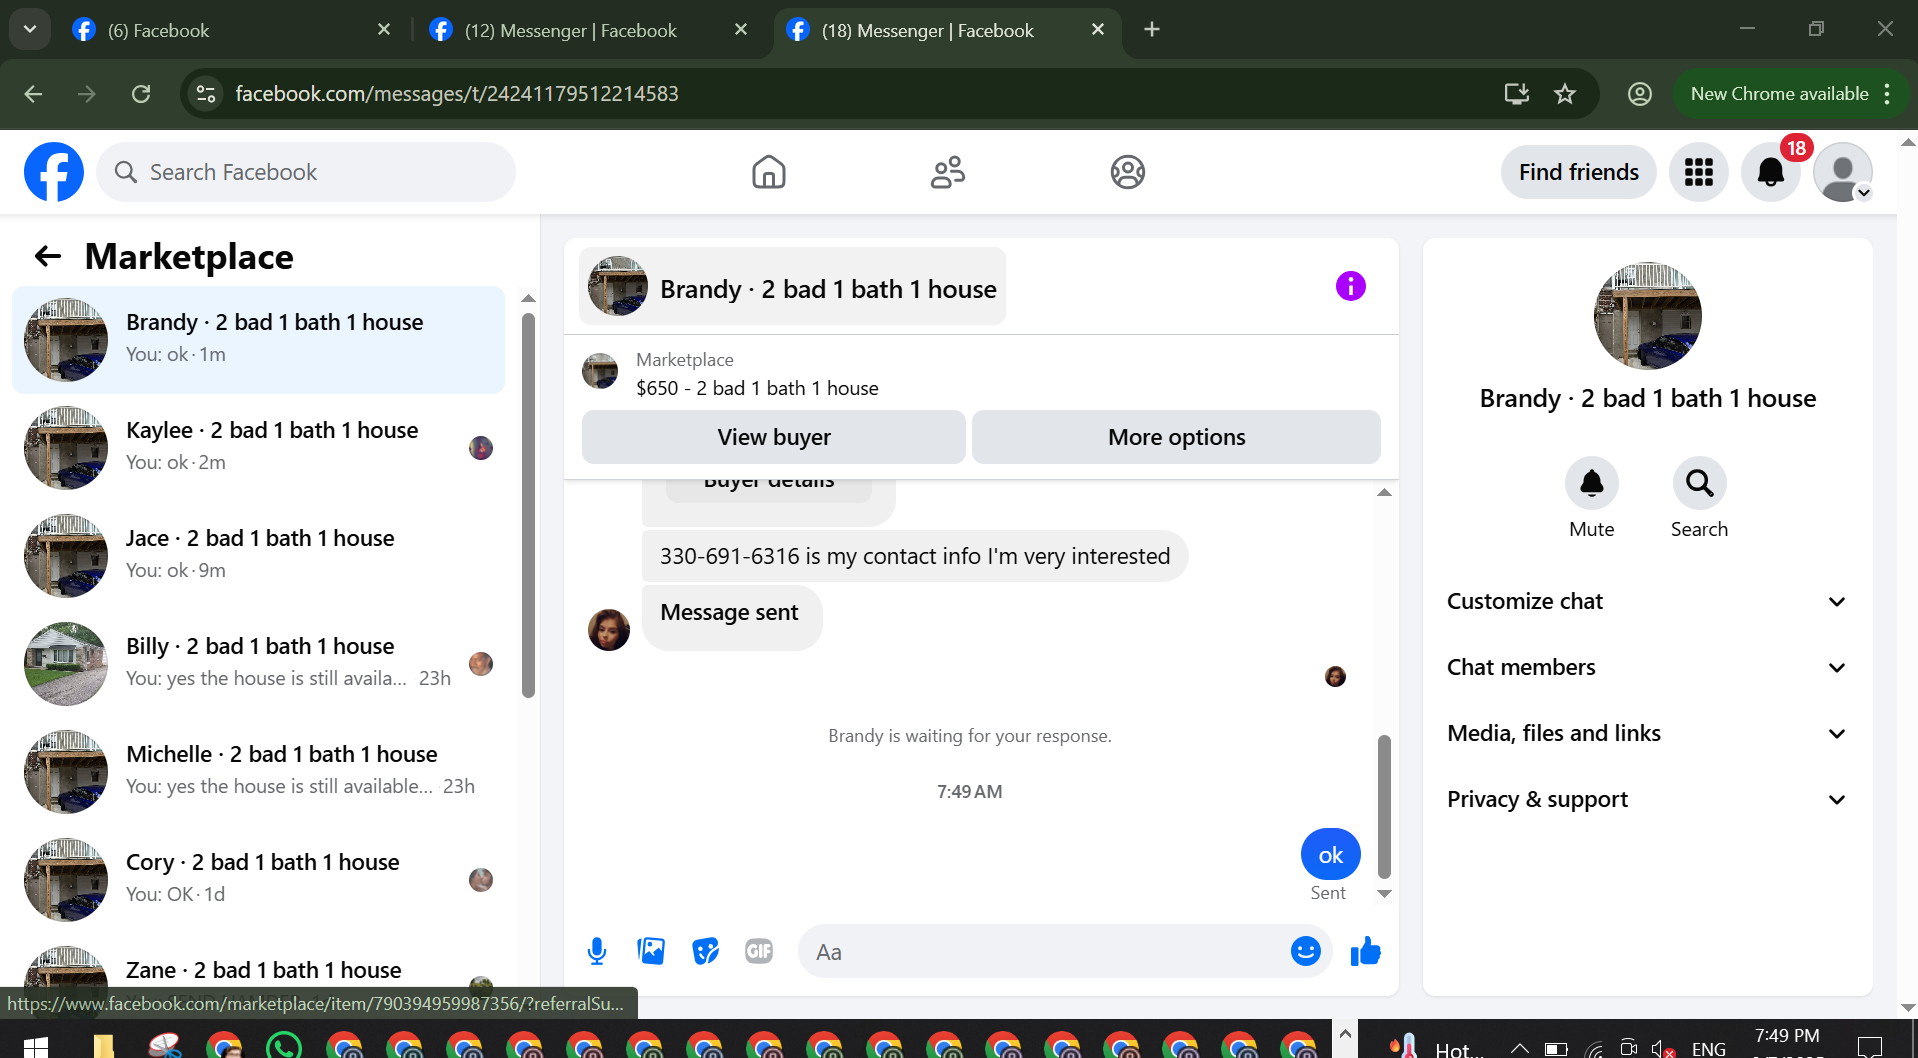Open Chrome three-dot menu

(1887, 94)
